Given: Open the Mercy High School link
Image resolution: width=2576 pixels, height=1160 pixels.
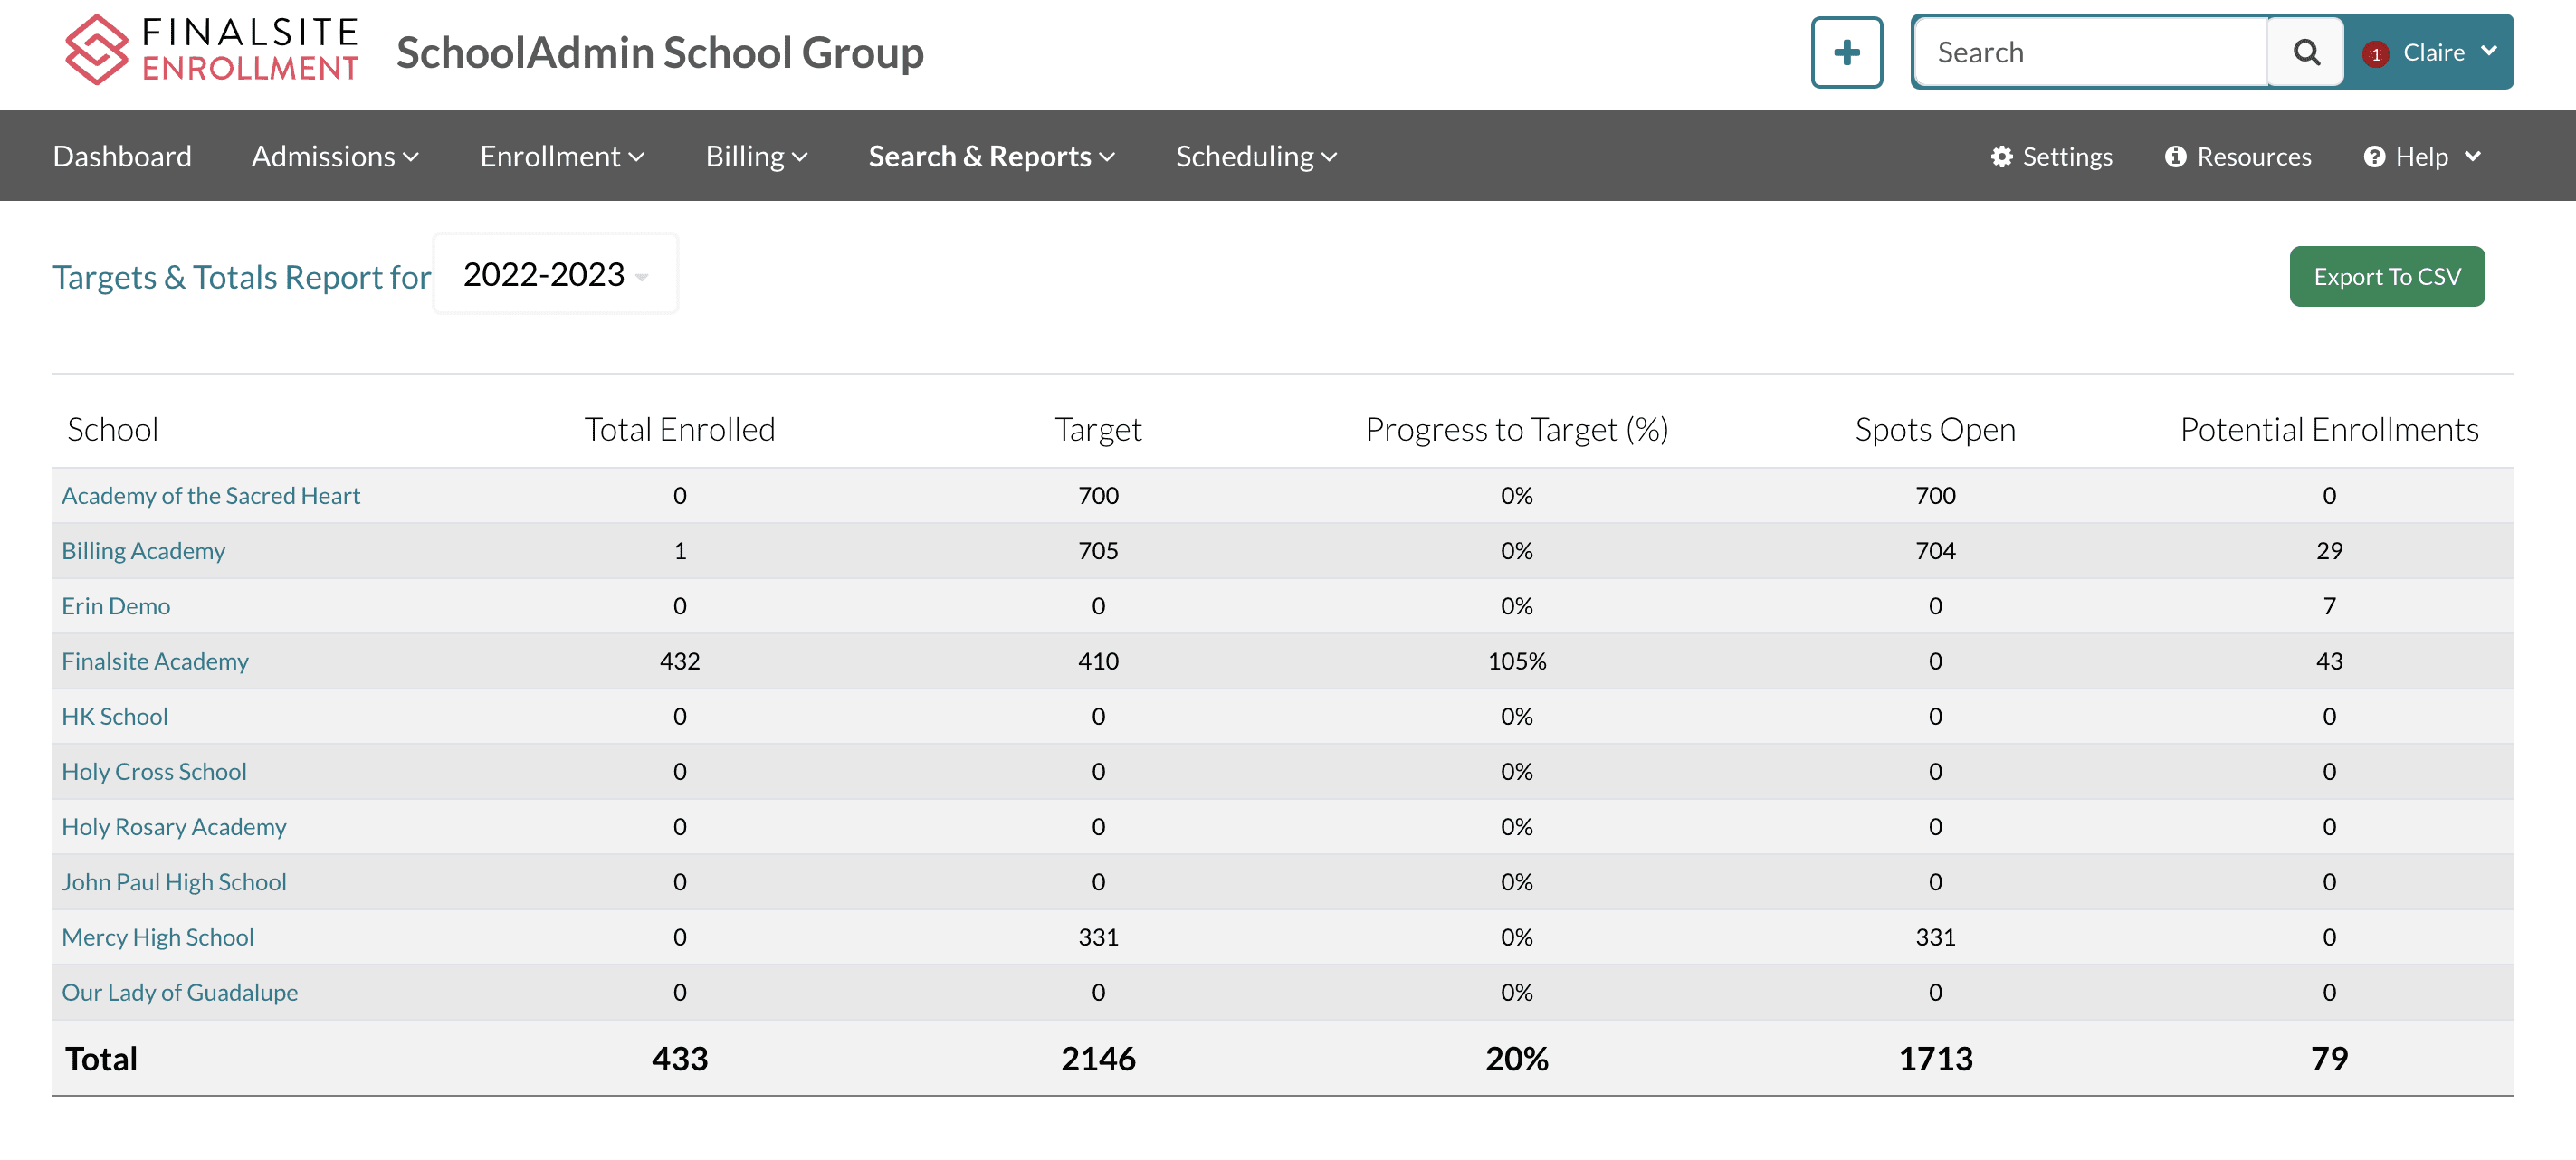Looking at the screenshot, I should [158, 937].
